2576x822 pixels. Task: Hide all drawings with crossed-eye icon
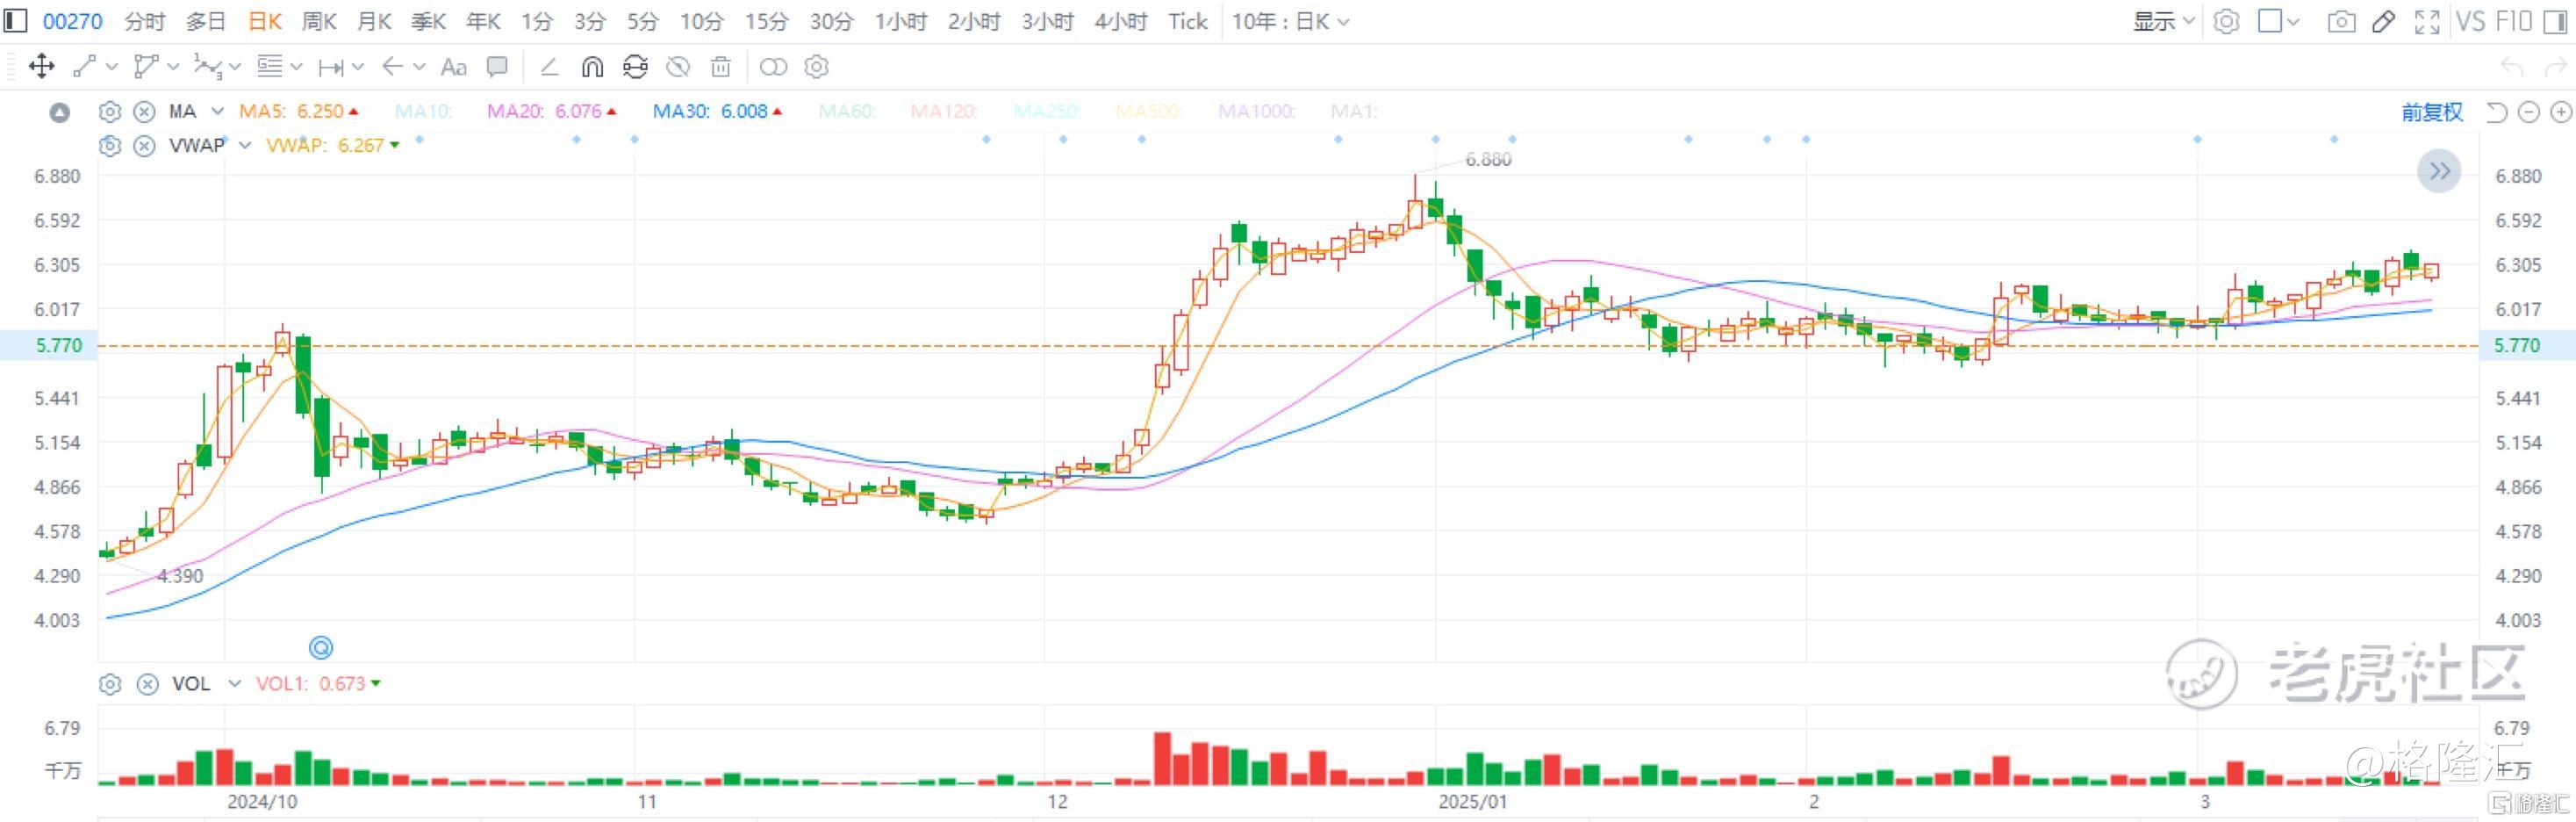678,67
